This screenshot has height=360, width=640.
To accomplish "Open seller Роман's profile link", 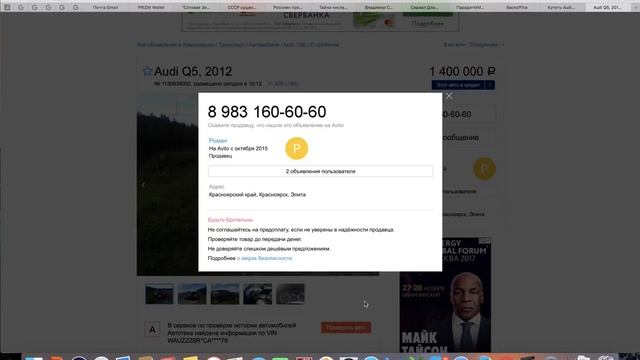I will pos(218,140).
